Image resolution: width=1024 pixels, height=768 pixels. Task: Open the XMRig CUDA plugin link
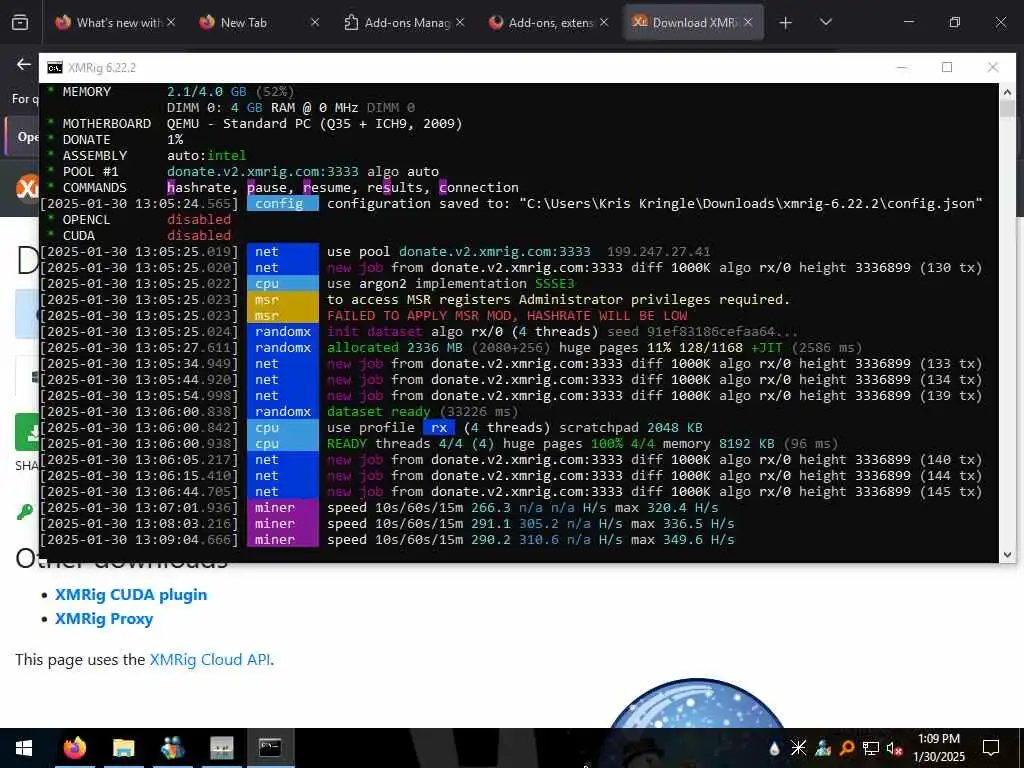[x=131, y=595]
